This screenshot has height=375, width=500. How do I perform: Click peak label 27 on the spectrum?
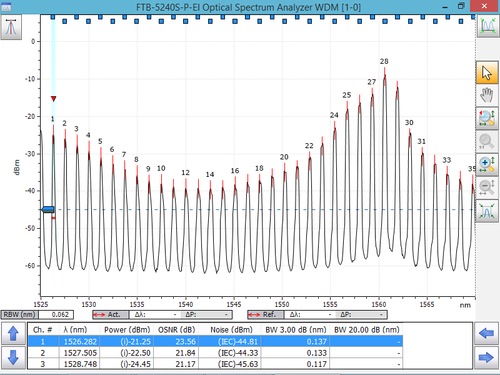coord(372,82)
